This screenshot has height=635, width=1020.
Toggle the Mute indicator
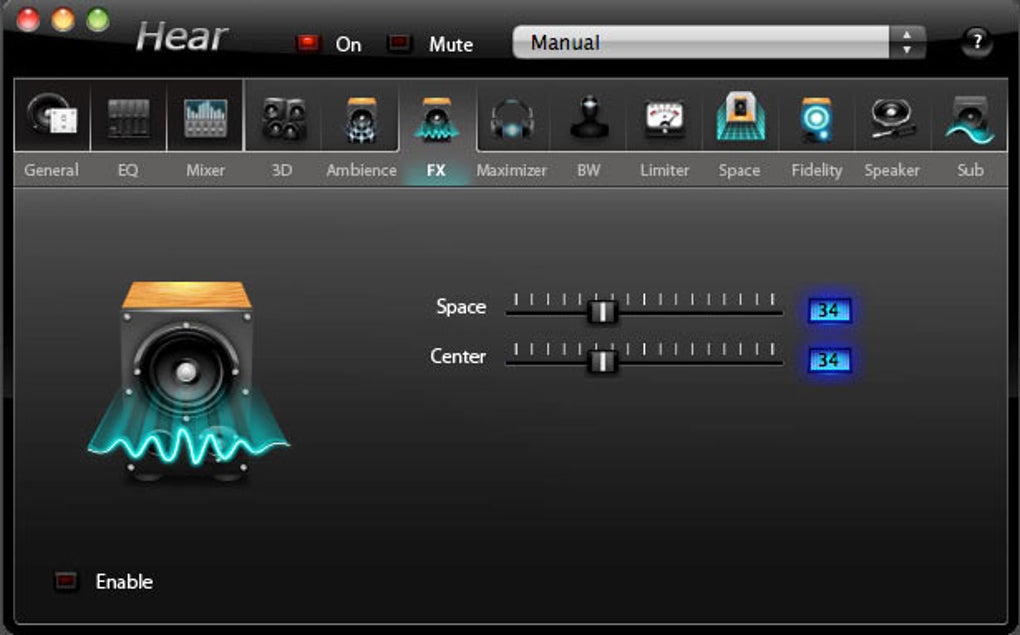click(x=399, y=43)
